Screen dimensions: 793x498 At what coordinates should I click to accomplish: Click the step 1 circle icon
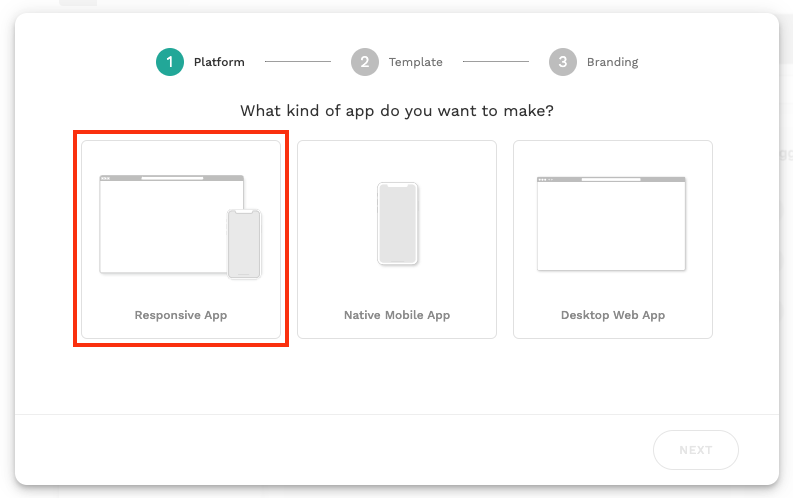(x=169, y=62)
